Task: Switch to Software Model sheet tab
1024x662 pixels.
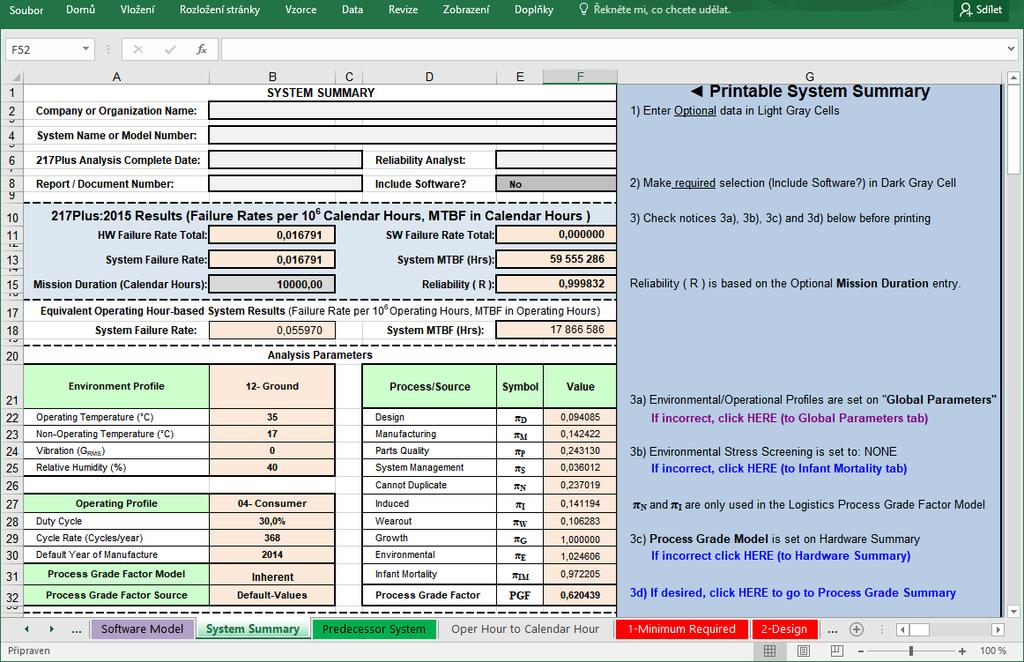Action: (142, 629)
